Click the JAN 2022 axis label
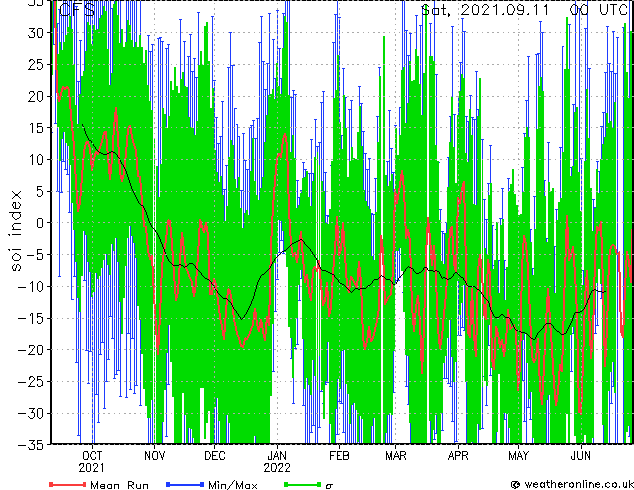This screenshot has height=490, width=634. pyautogui.click(x=277, y=462)
